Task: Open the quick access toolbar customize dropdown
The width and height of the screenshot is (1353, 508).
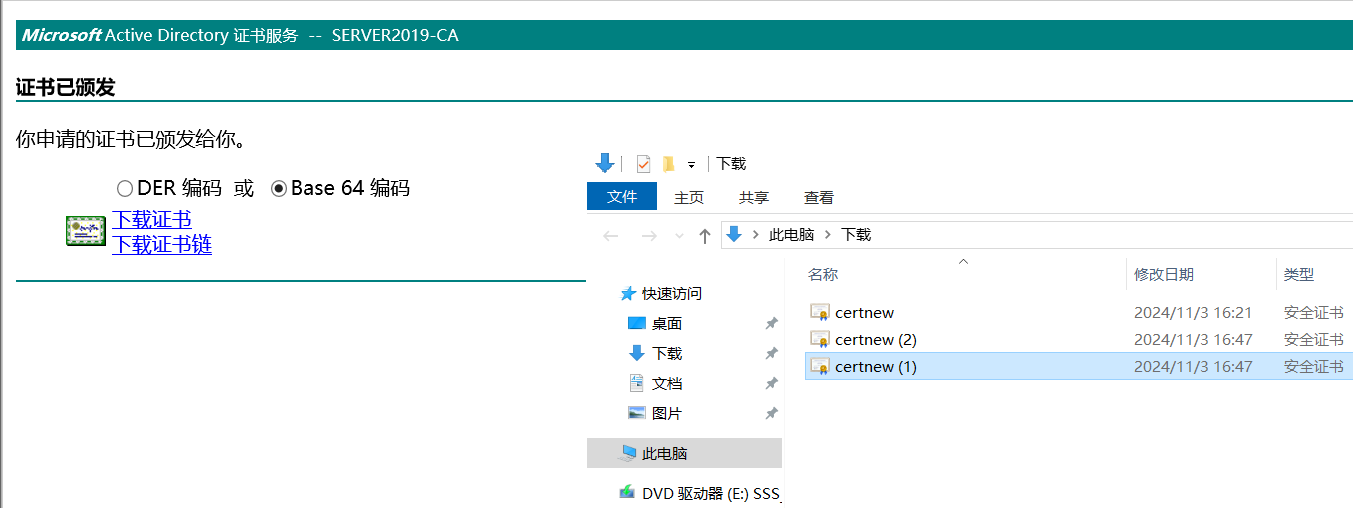Action: coord(691,165)
